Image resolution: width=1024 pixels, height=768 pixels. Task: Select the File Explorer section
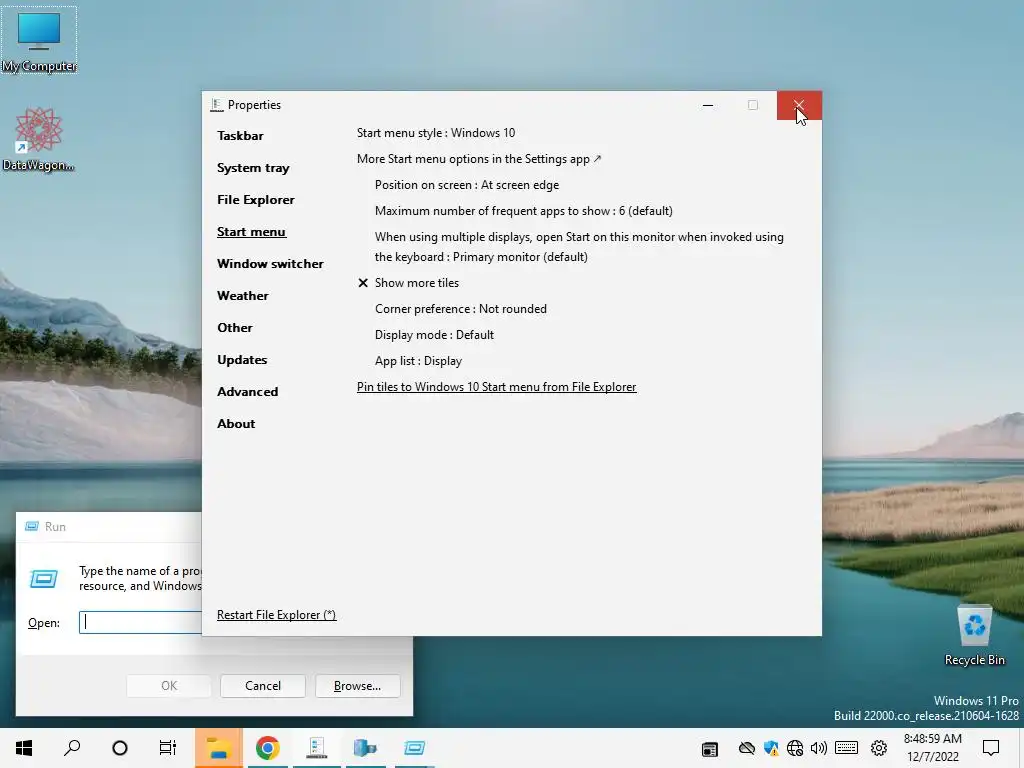[255, 200]
